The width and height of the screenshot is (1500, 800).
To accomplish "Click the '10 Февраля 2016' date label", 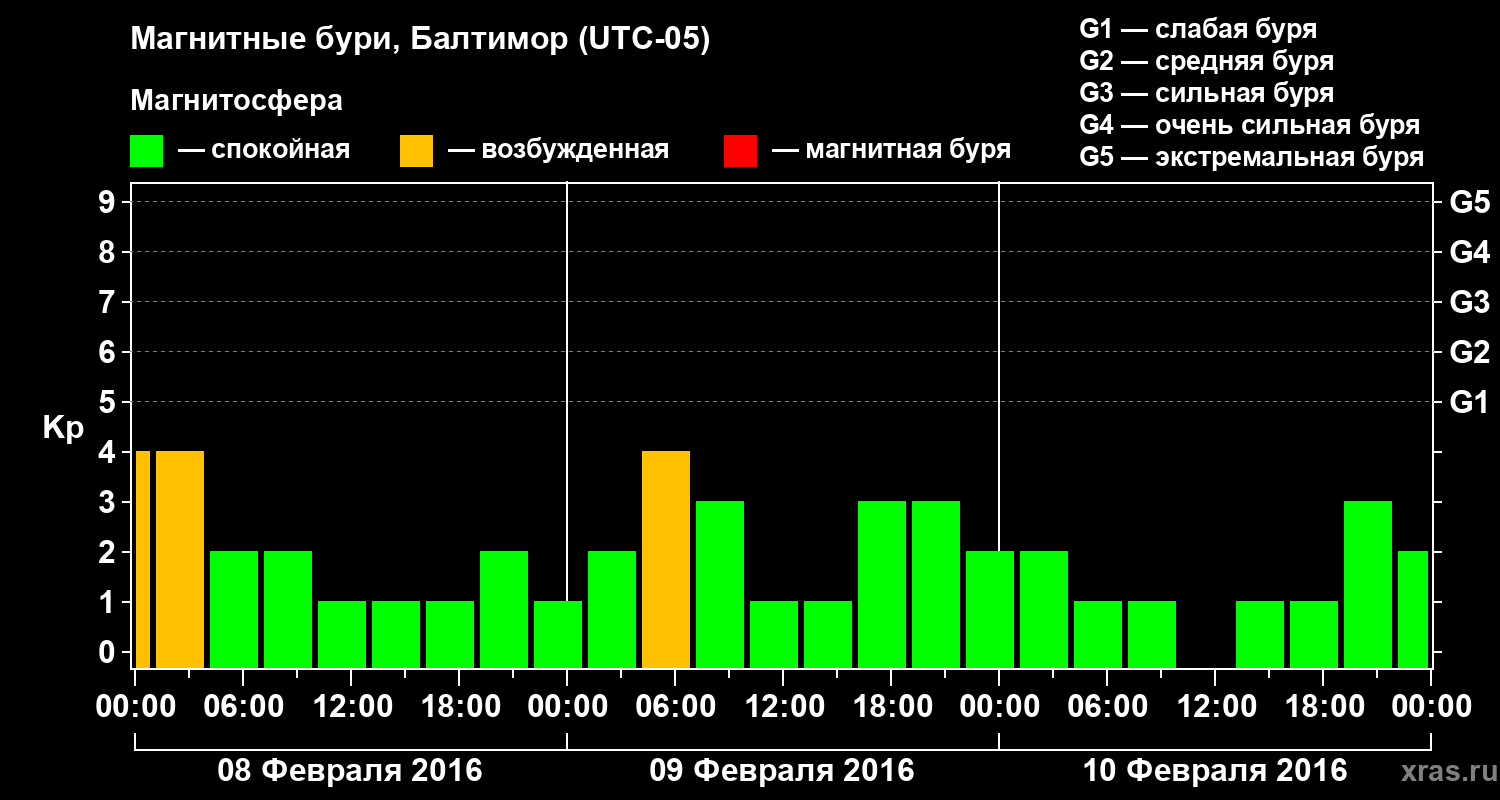I will click(x=1215, y=771).
